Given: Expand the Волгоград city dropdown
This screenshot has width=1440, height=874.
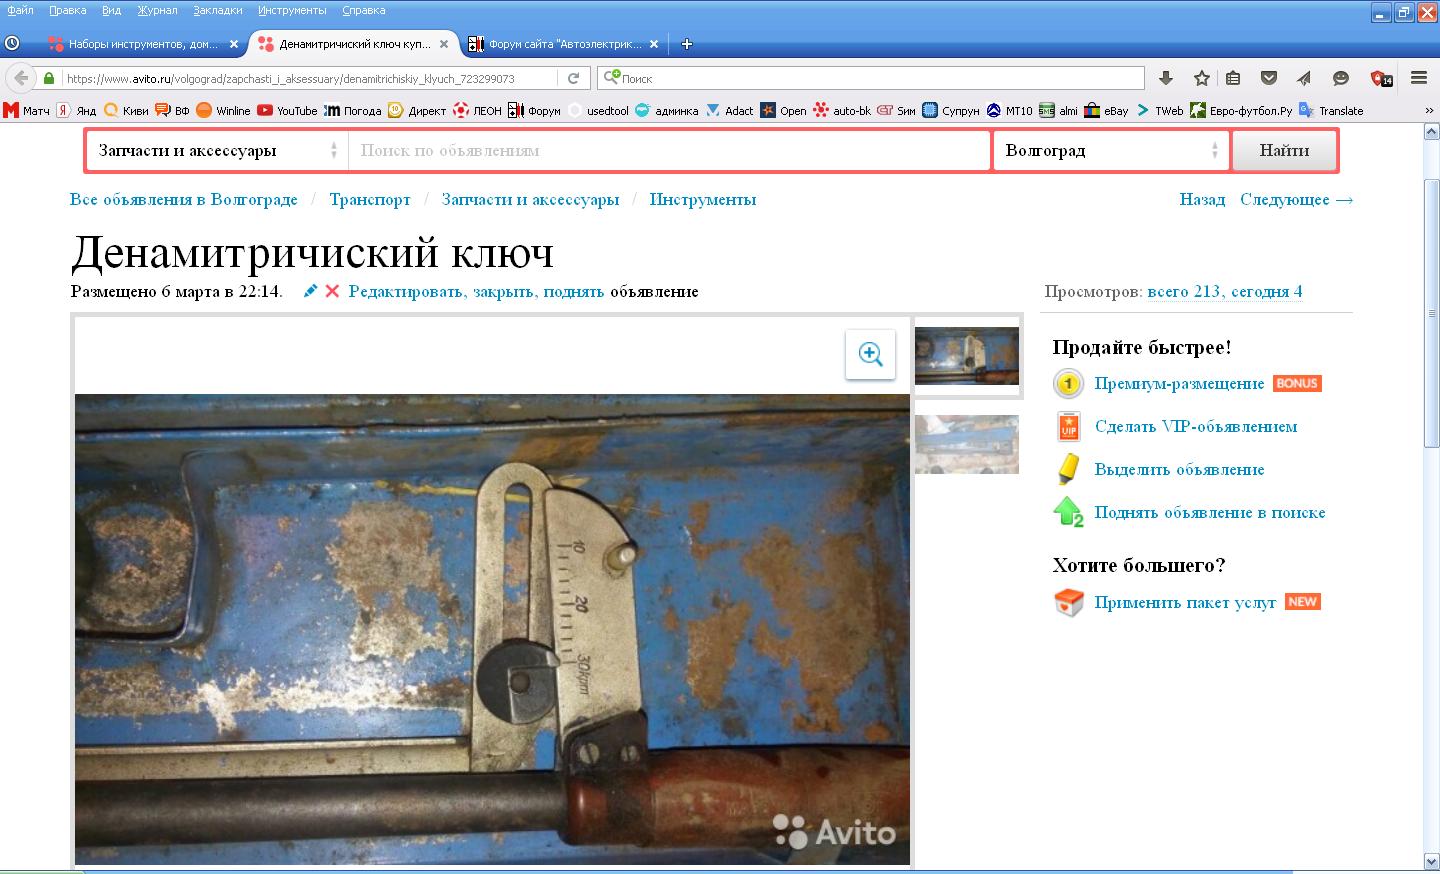Looking at the screenshot, I should click(1111, 151).
